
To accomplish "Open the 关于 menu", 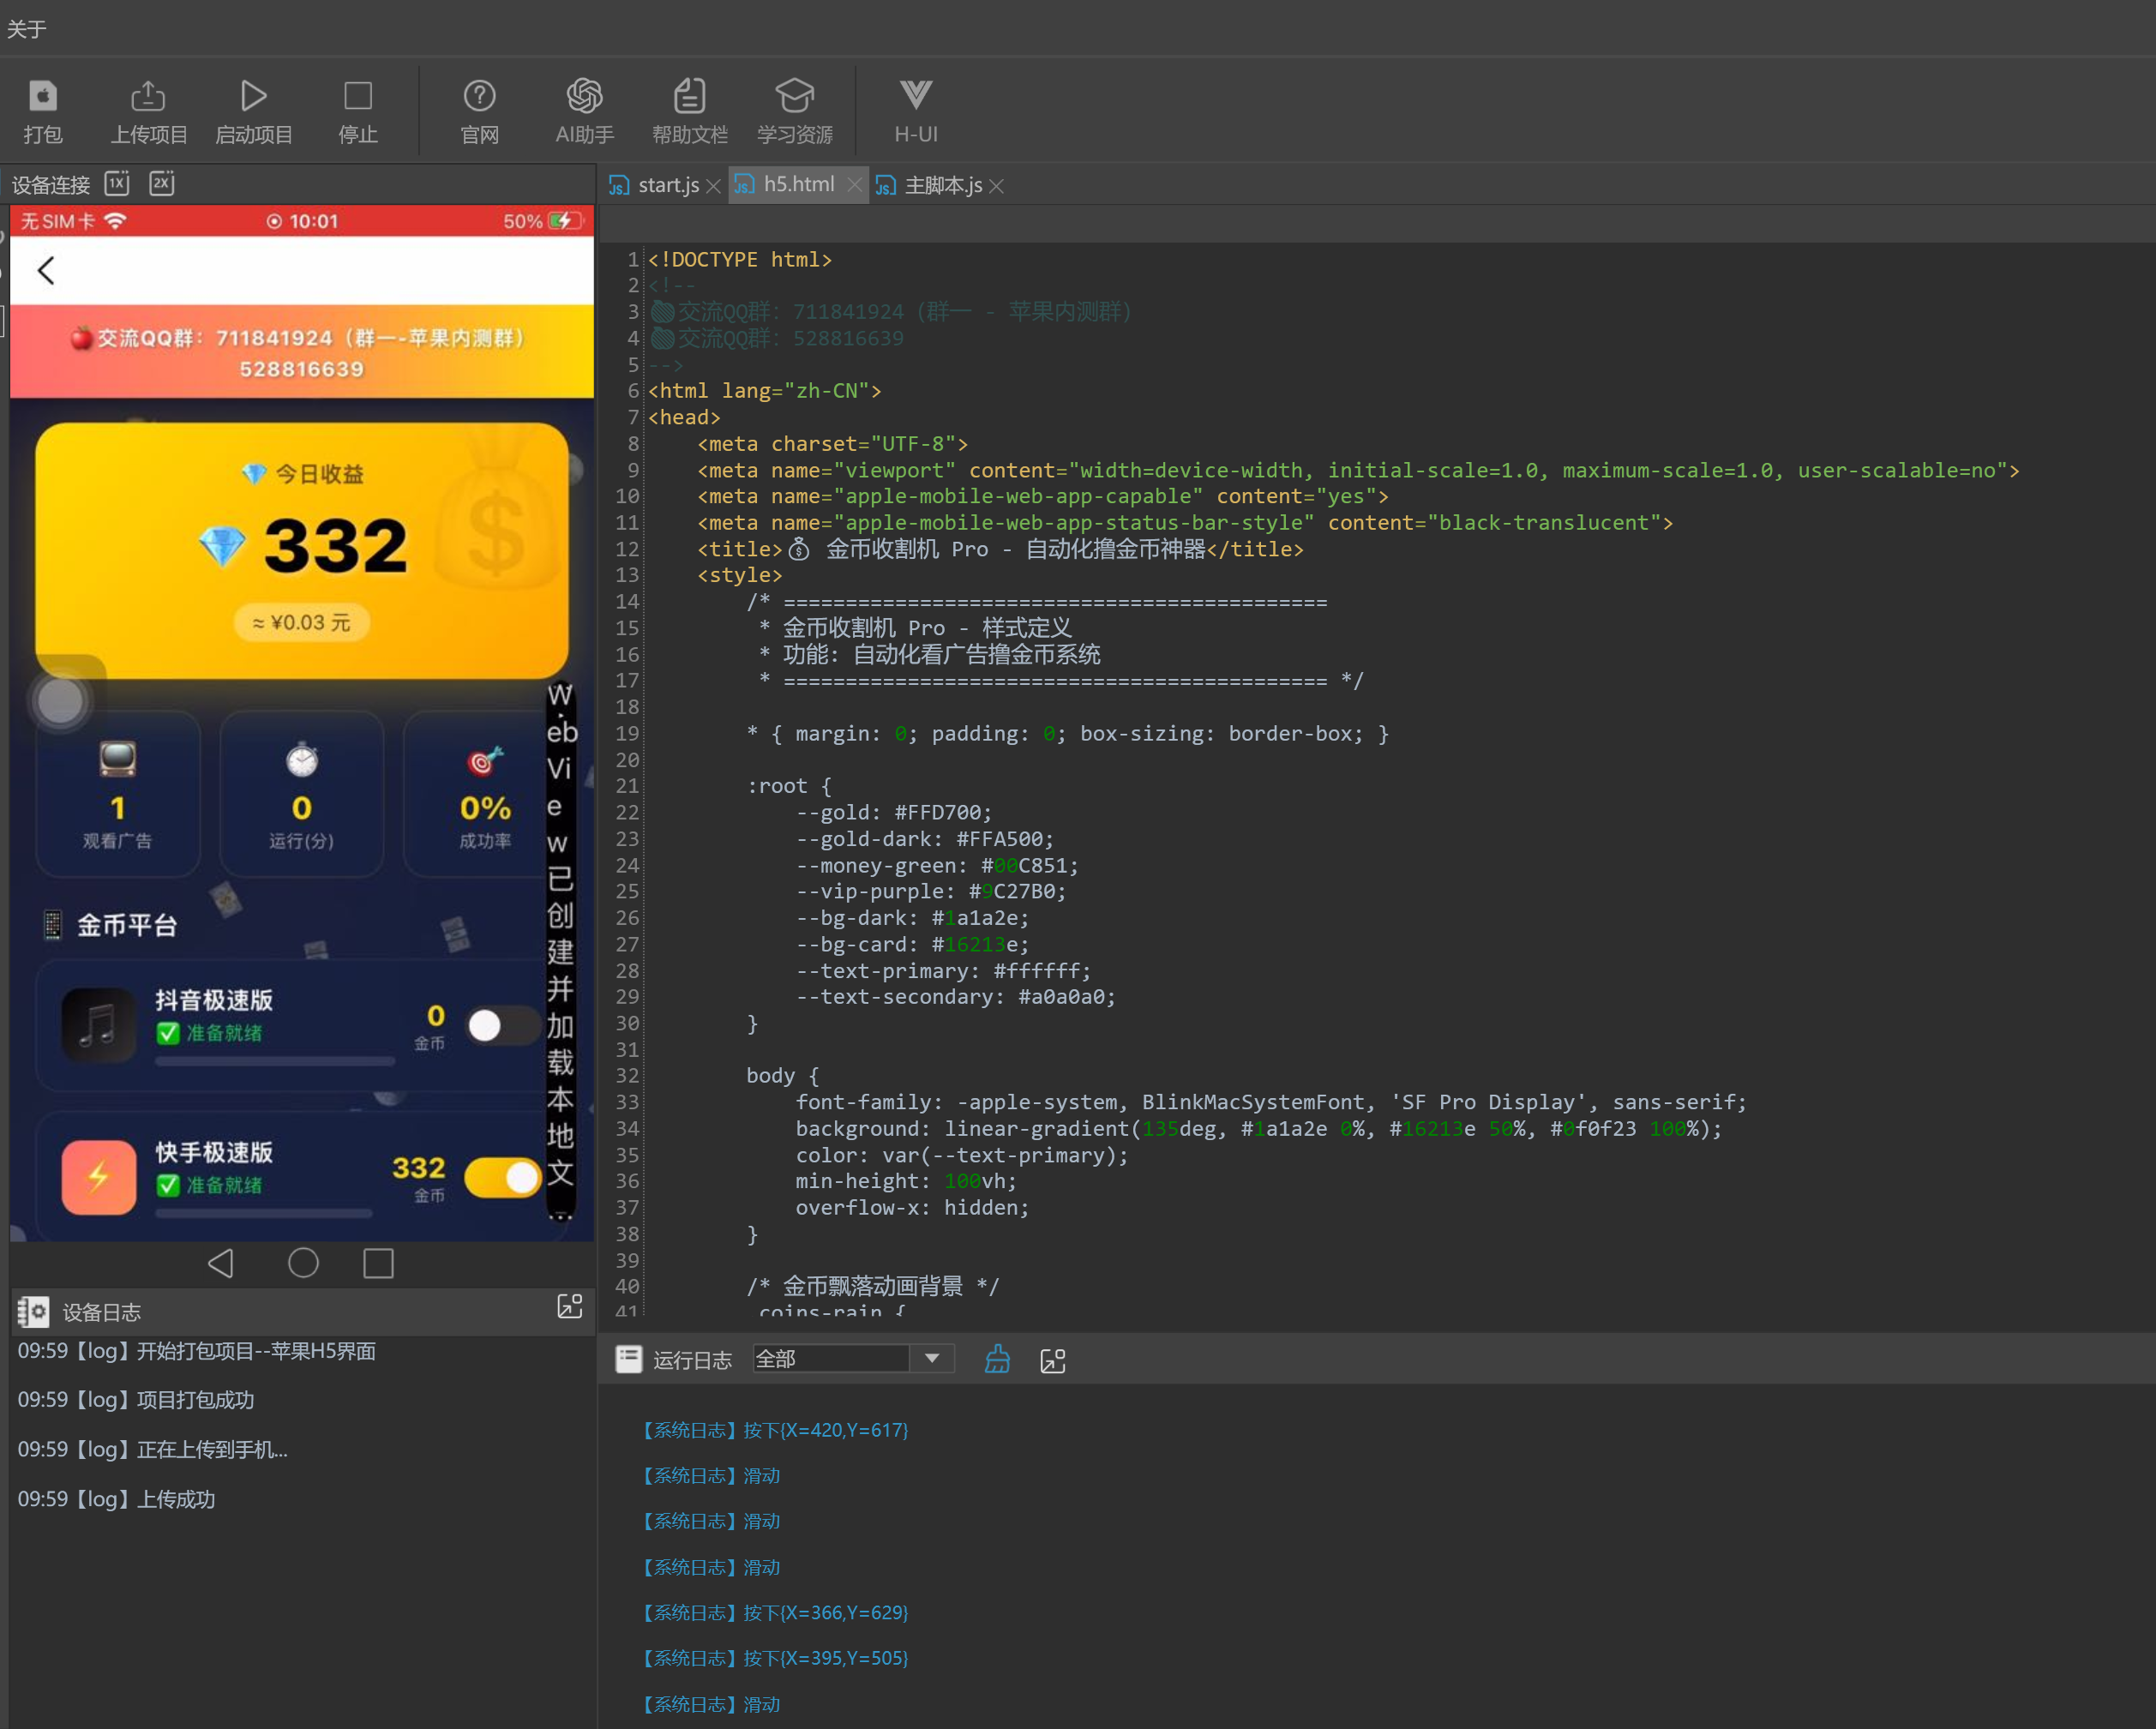I will [26, 29].
